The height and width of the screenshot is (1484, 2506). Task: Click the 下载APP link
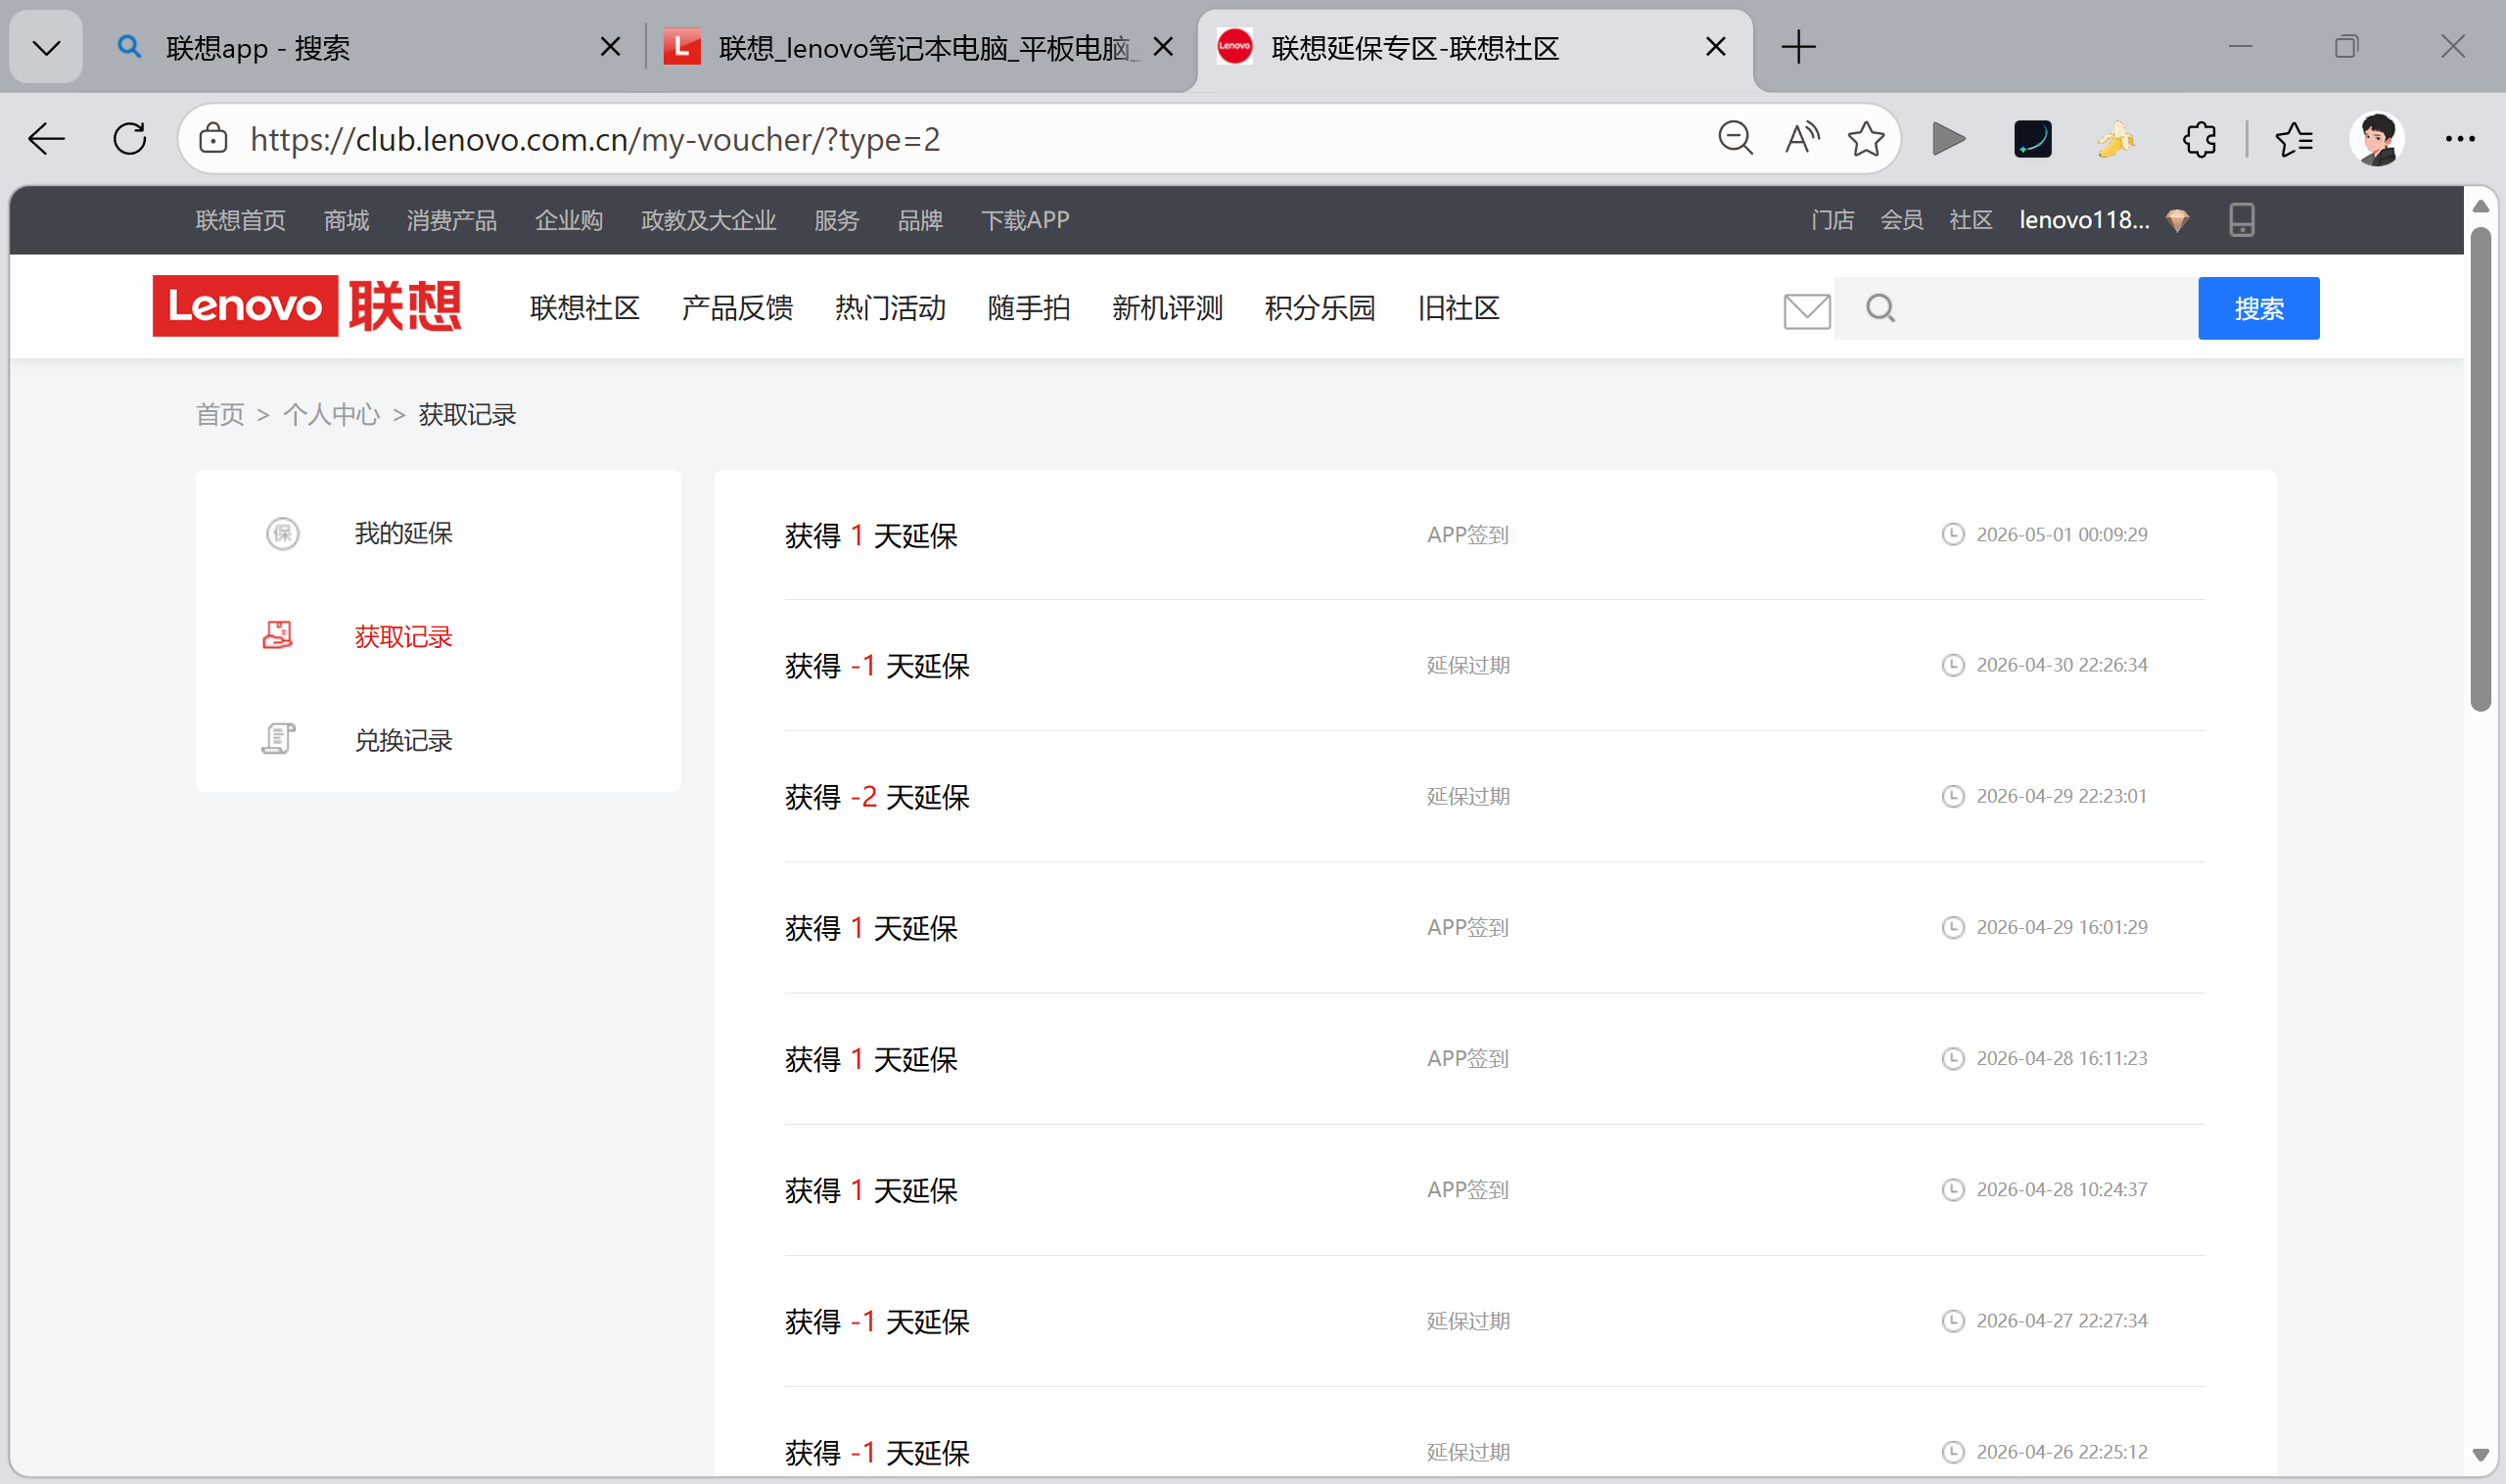coord(1025,220)
